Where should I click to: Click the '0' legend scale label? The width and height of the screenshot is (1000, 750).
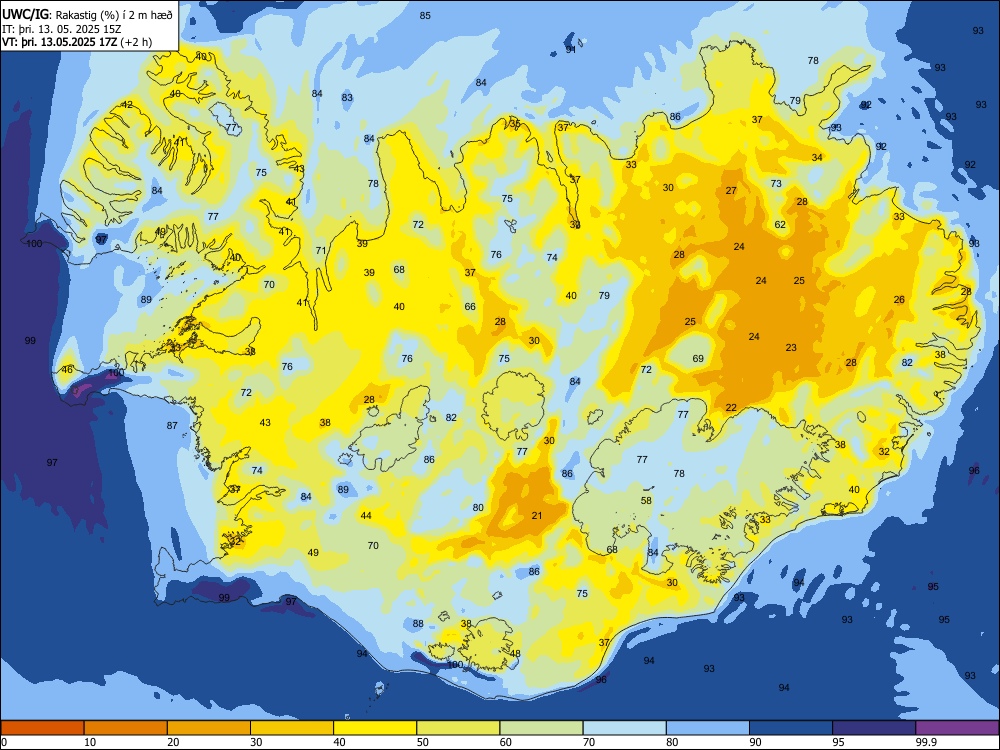point(4,742)
